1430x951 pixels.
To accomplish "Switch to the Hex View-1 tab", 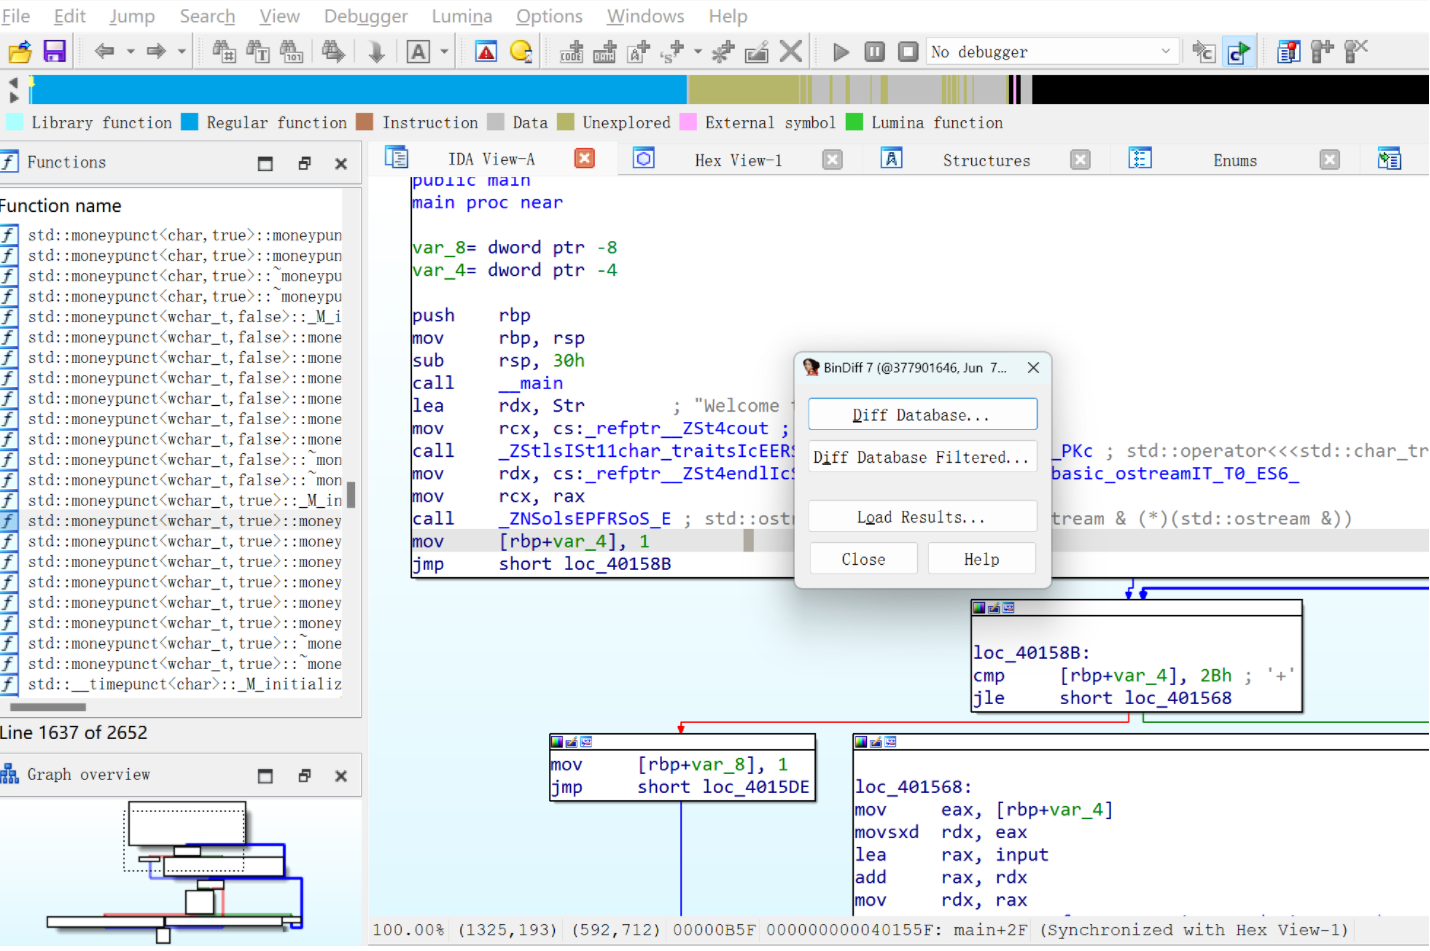I will (738, 160).
